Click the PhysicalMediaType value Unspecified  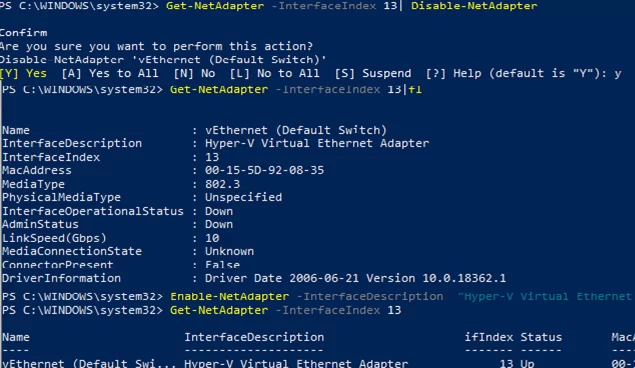pos(243,198)
